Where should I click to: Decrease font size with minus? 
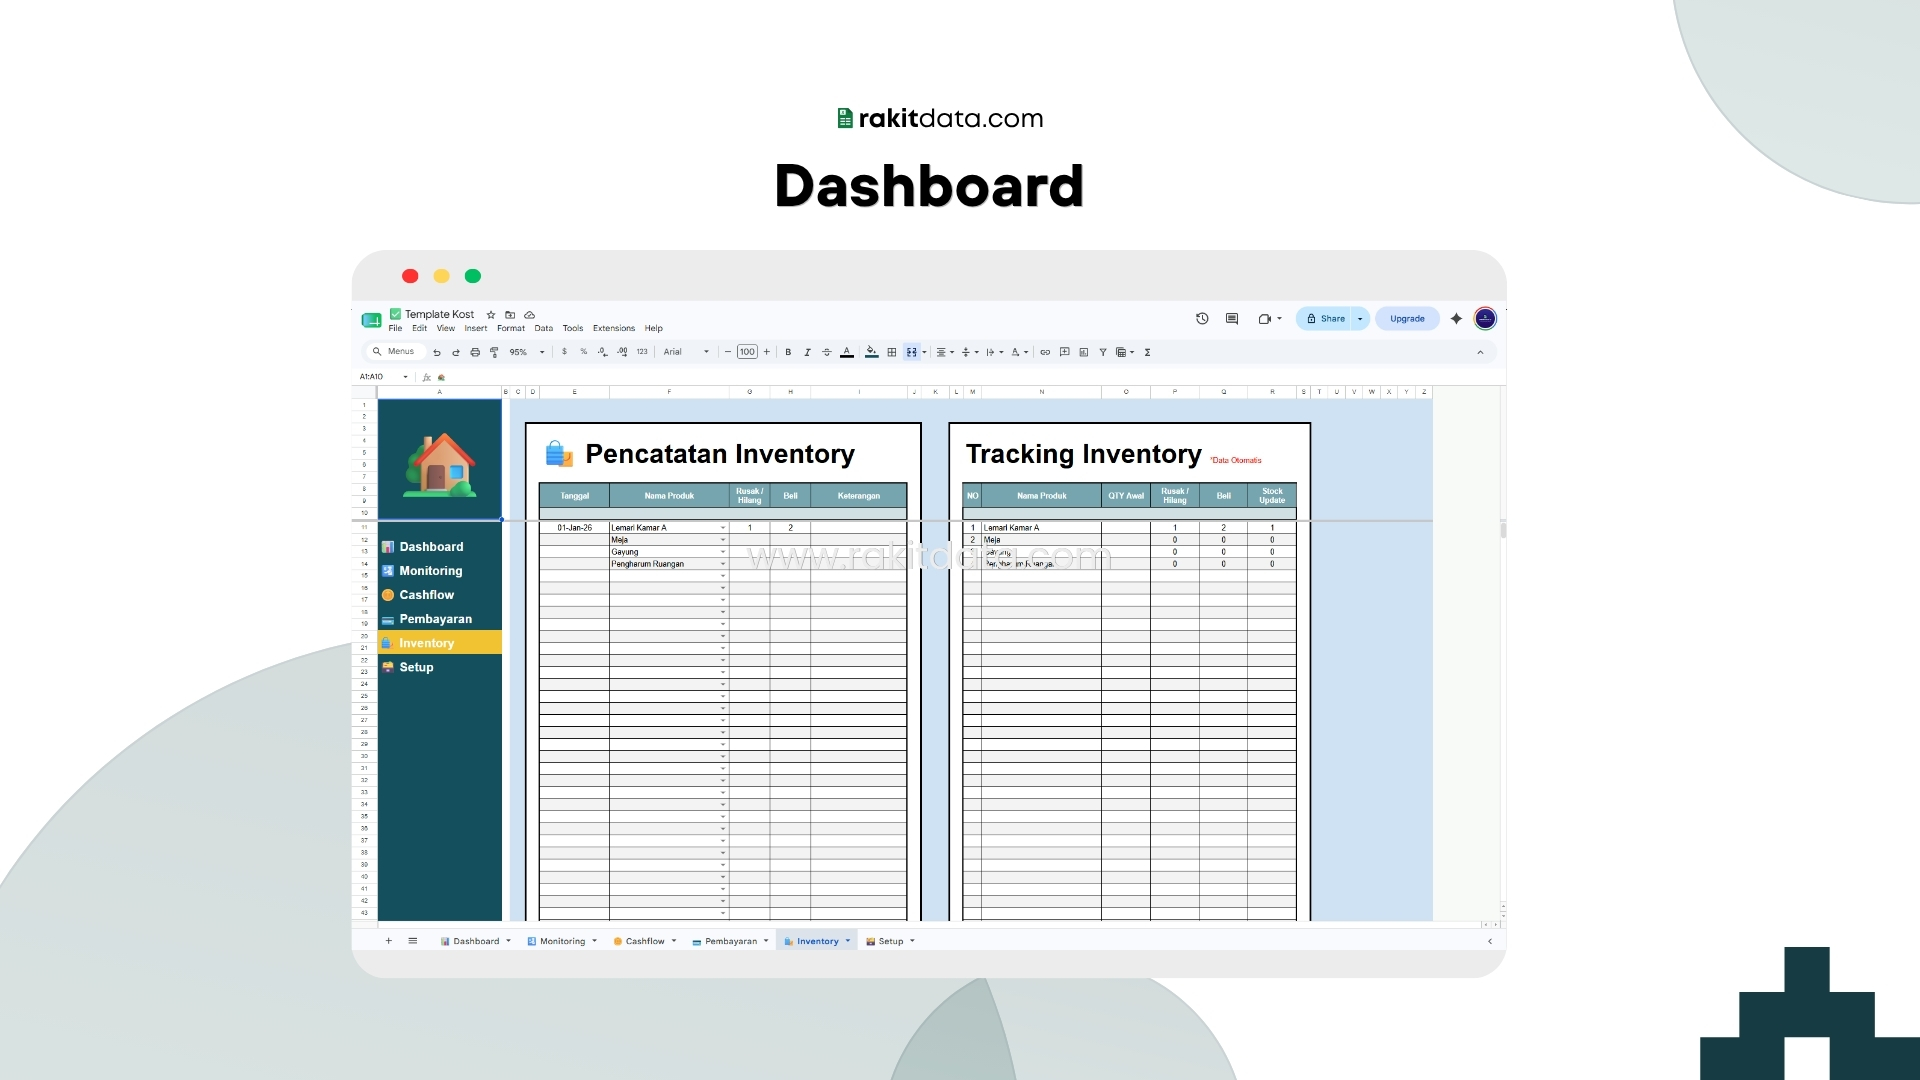coord(727,352)
